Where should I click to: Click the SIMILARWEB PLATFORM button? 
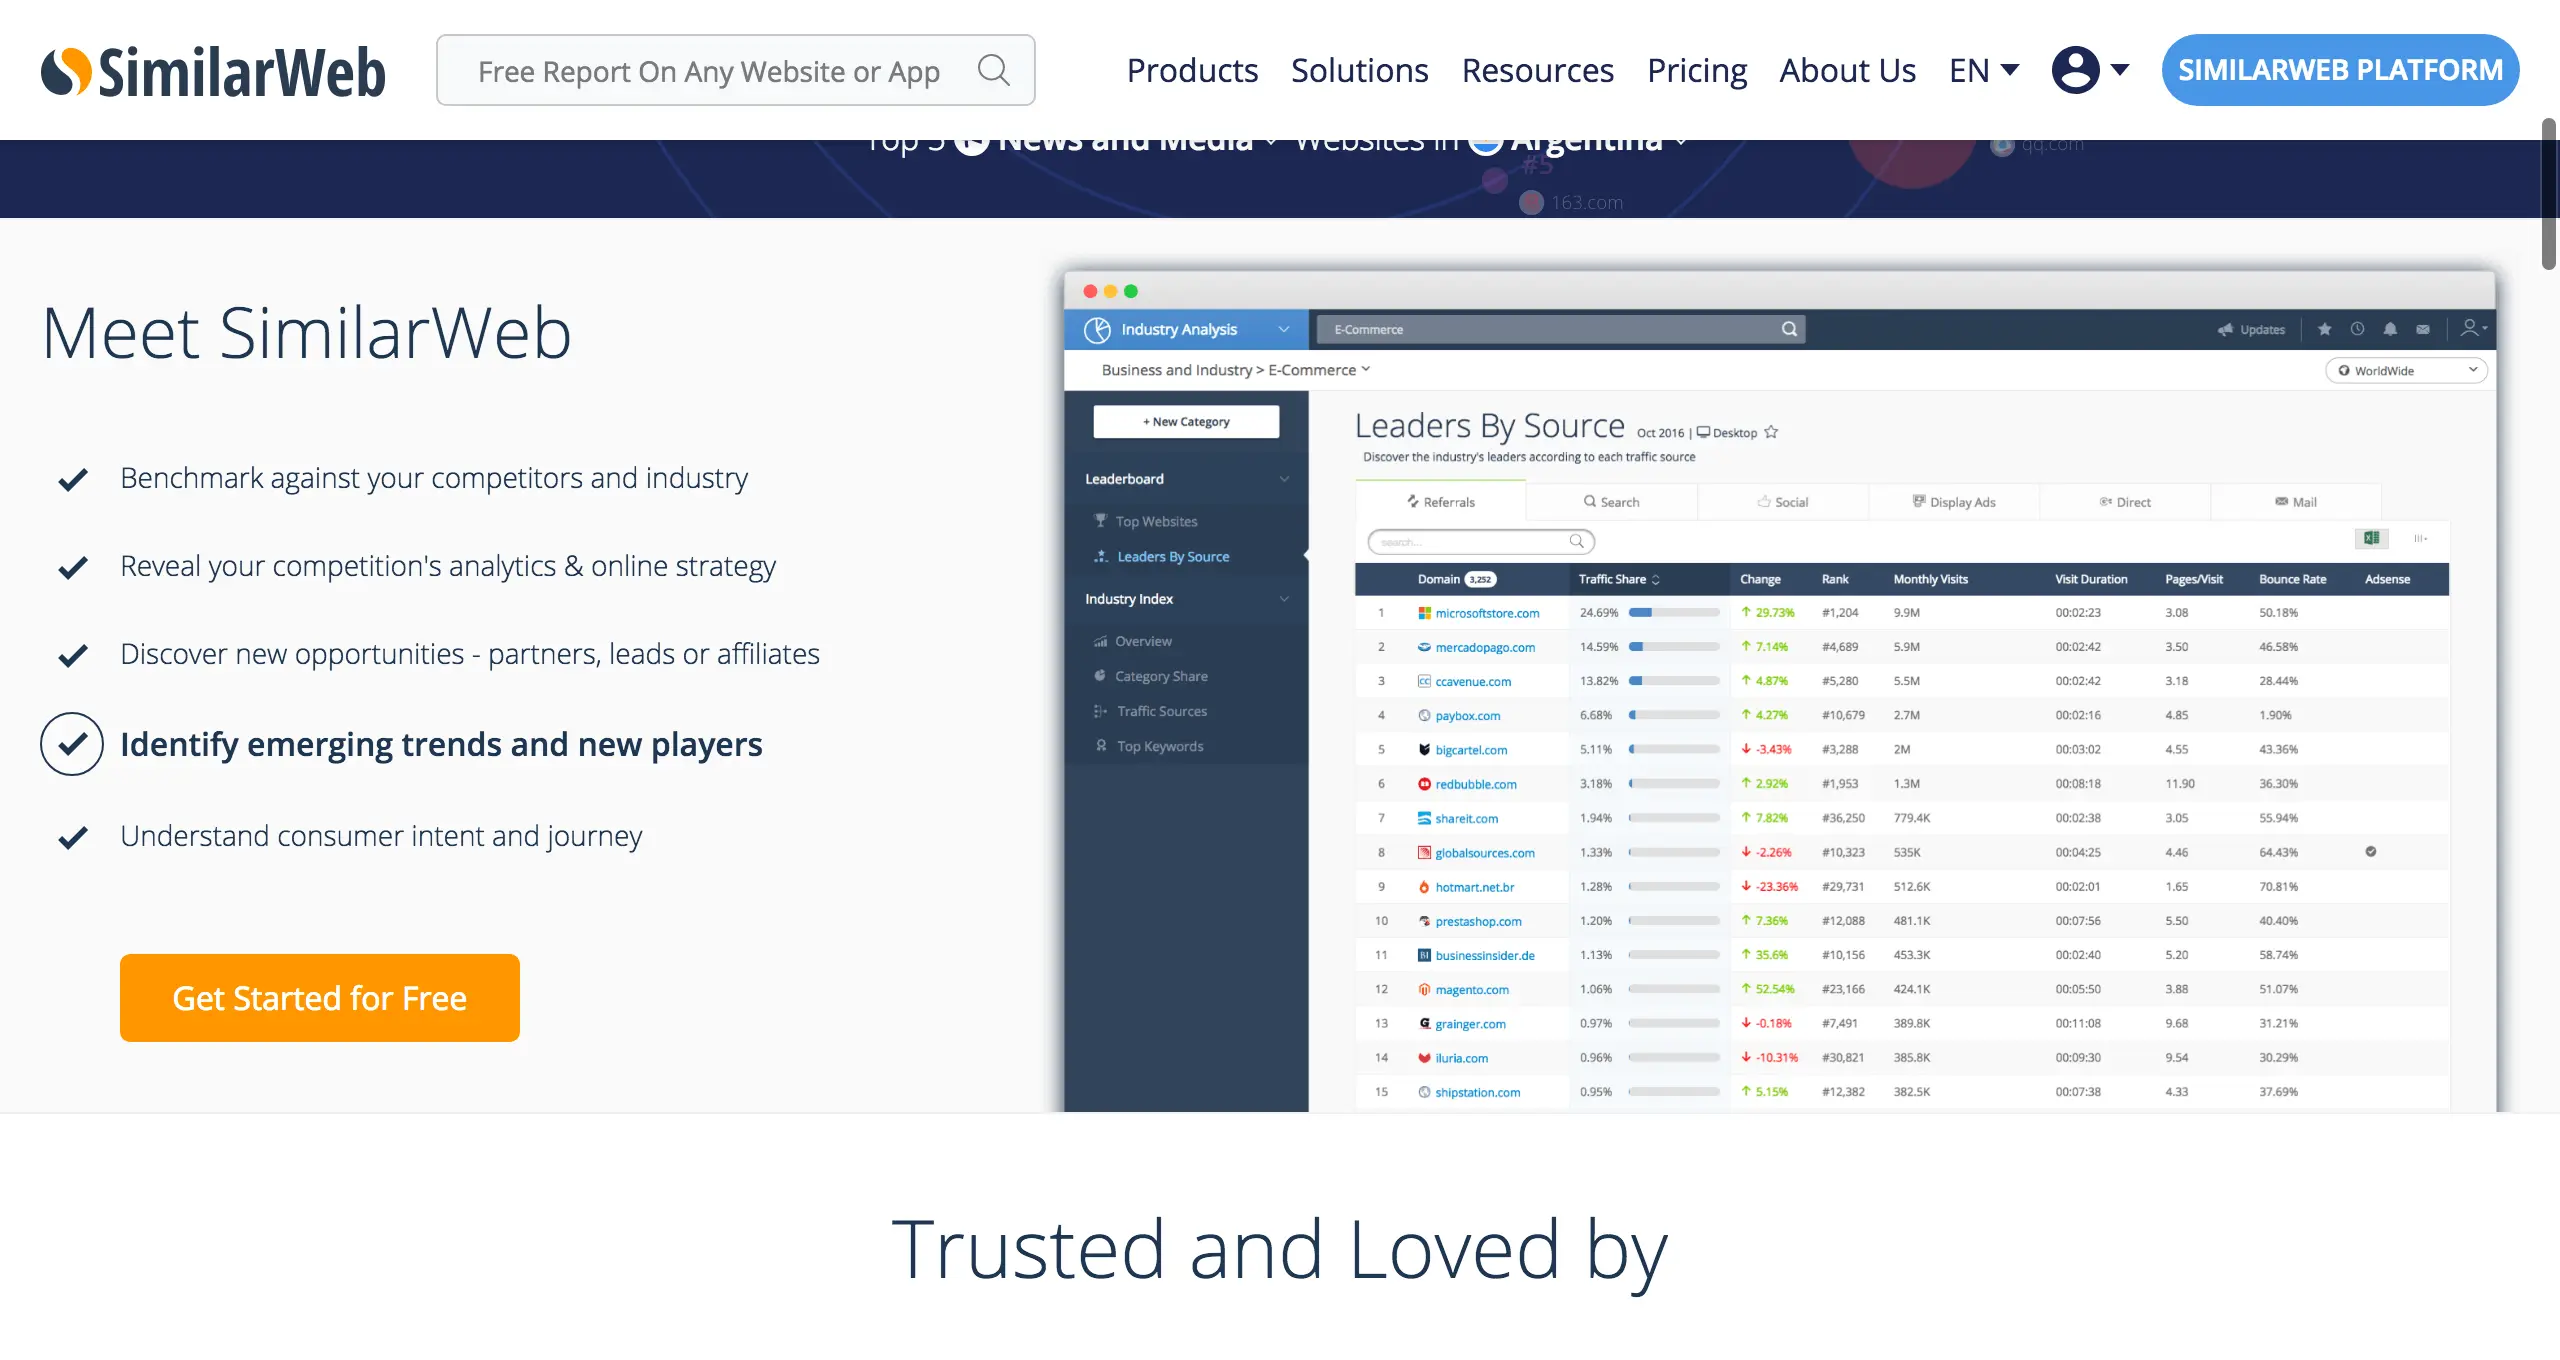[x=2340, y=70]
